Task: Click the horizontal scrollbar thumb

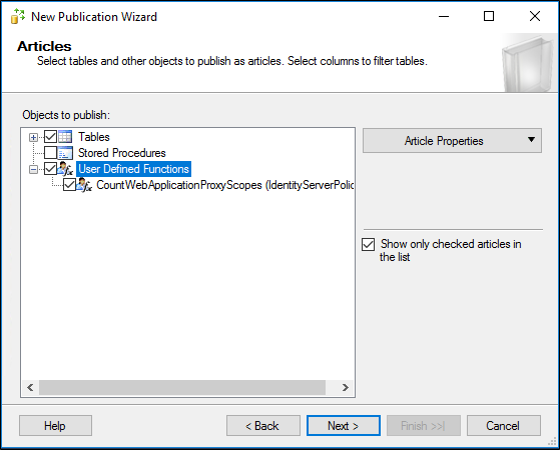Action: [182, 388]
